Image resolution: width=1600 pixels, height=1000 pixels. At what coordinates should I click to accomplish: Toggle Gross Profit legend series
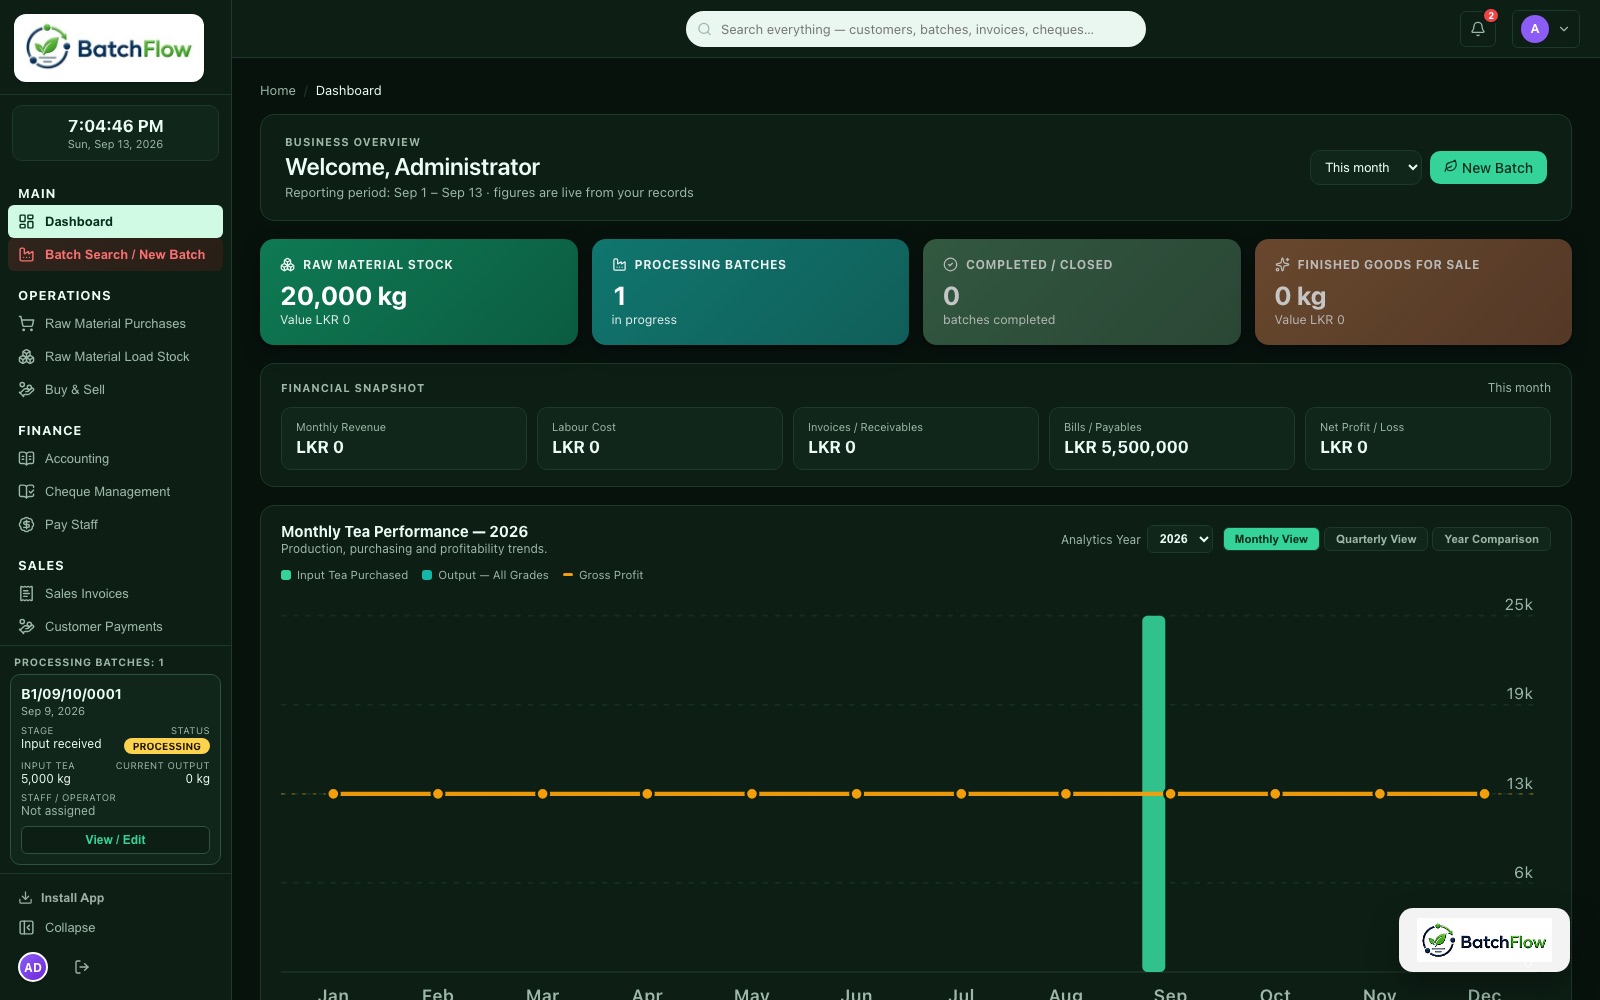(x=604, y=575)
